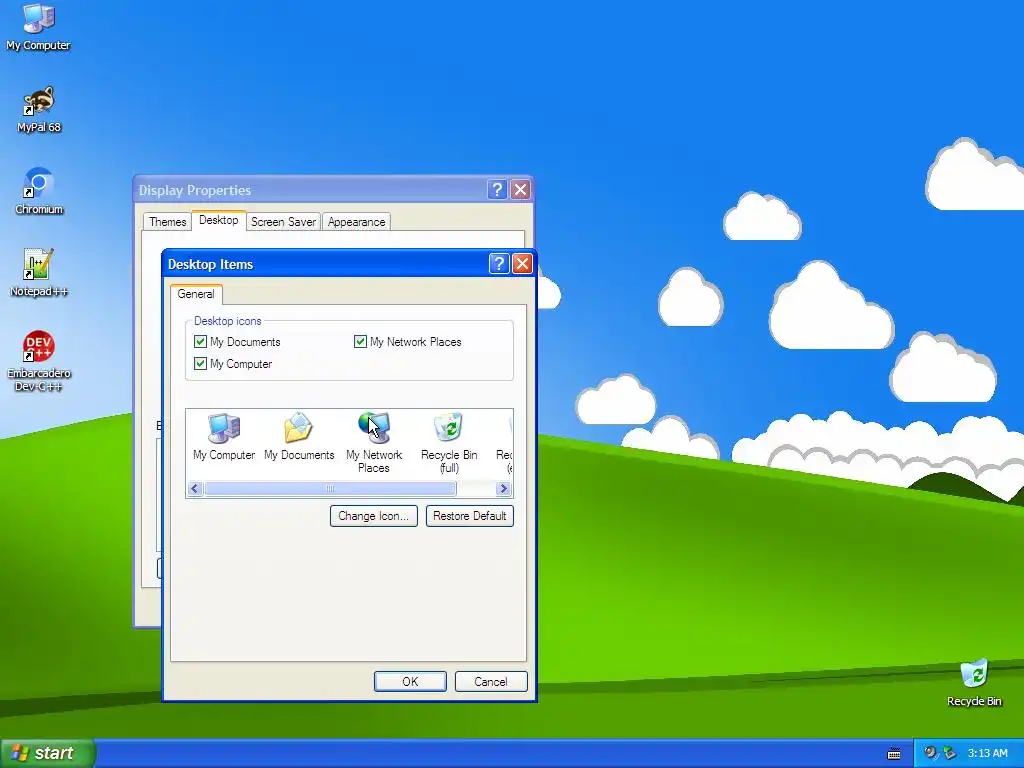Open Chromium desktop shortcut
Image resolution: width=1024 pixels, height=768 pixels.
tap(39, 191)
